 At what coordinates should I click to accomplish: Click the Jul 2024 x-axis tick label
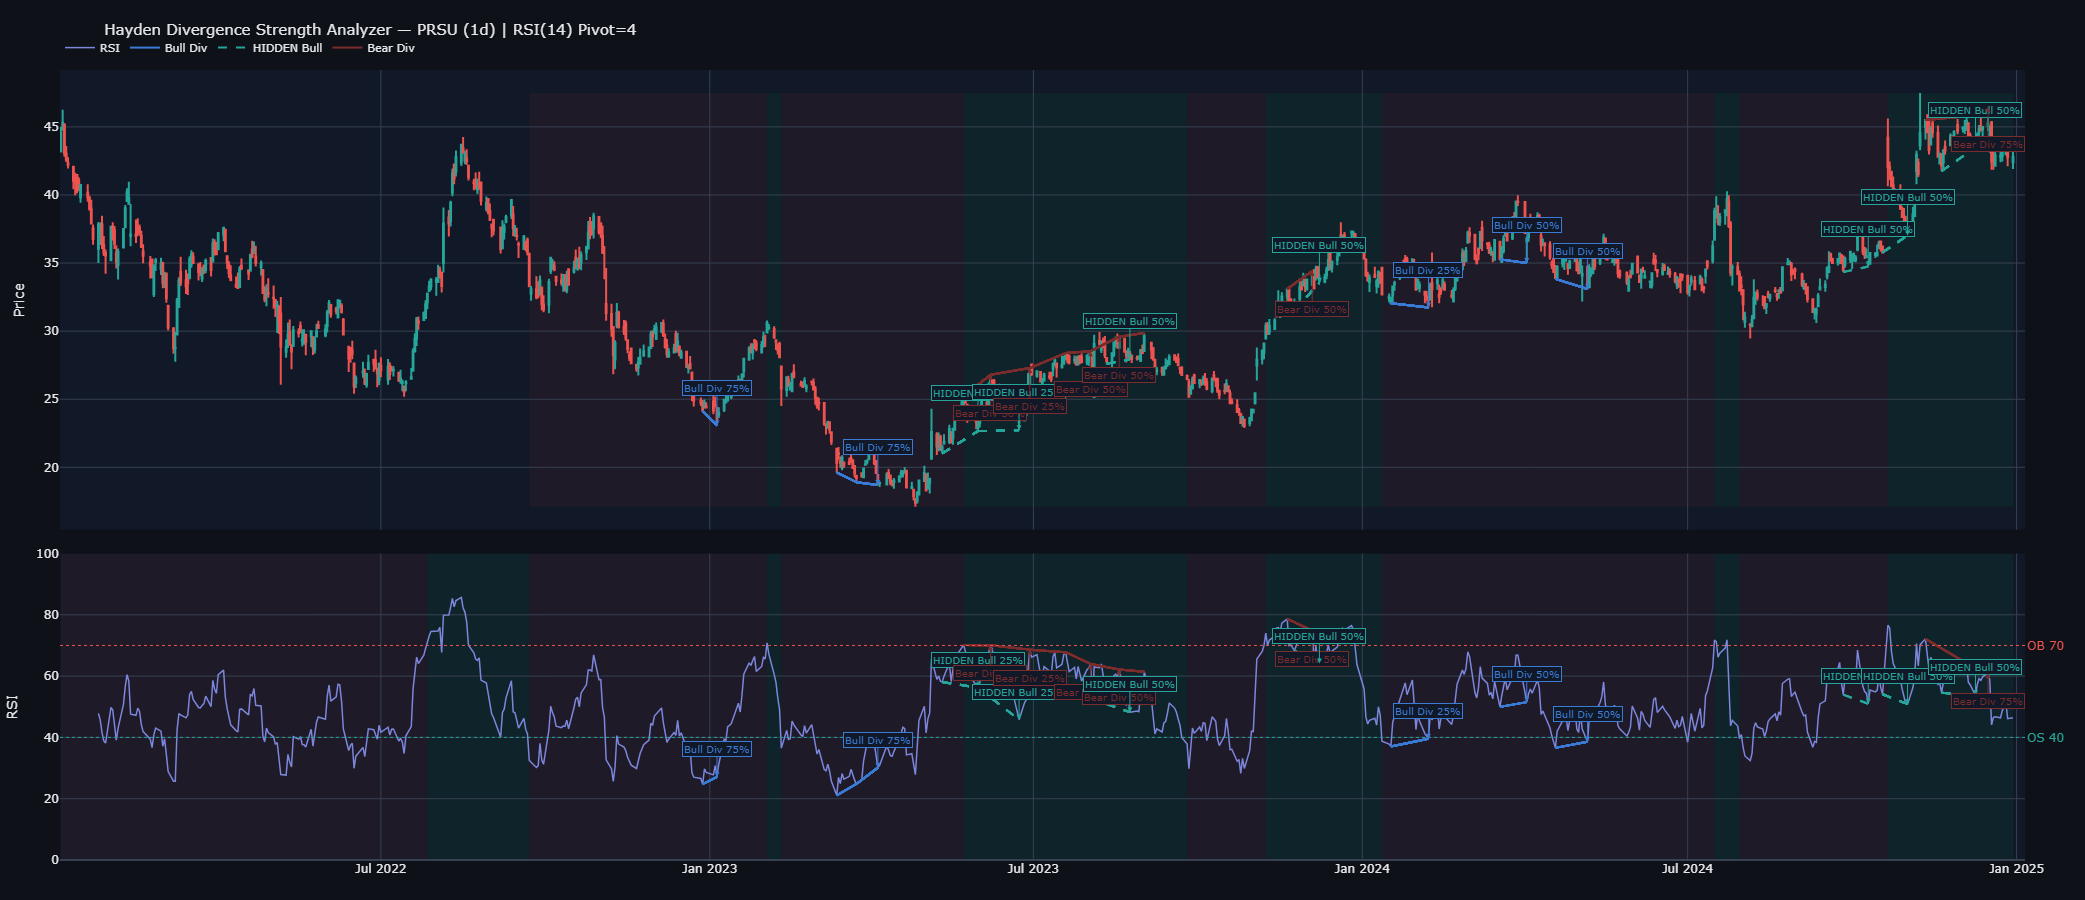1687,868
